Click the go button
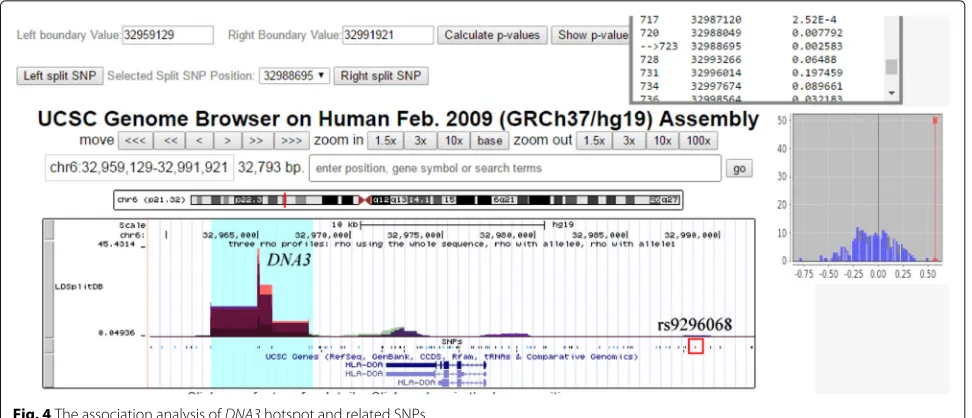972x418 pixels. click(x=740, y=168)
